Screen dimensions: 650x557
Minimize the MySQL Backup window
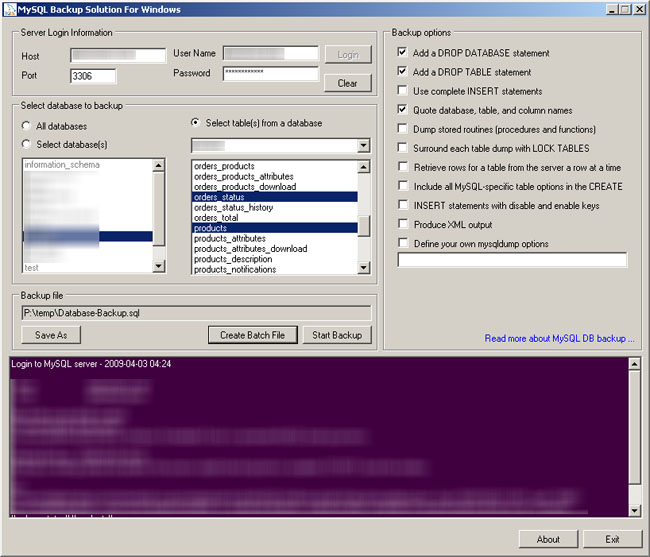612,9
